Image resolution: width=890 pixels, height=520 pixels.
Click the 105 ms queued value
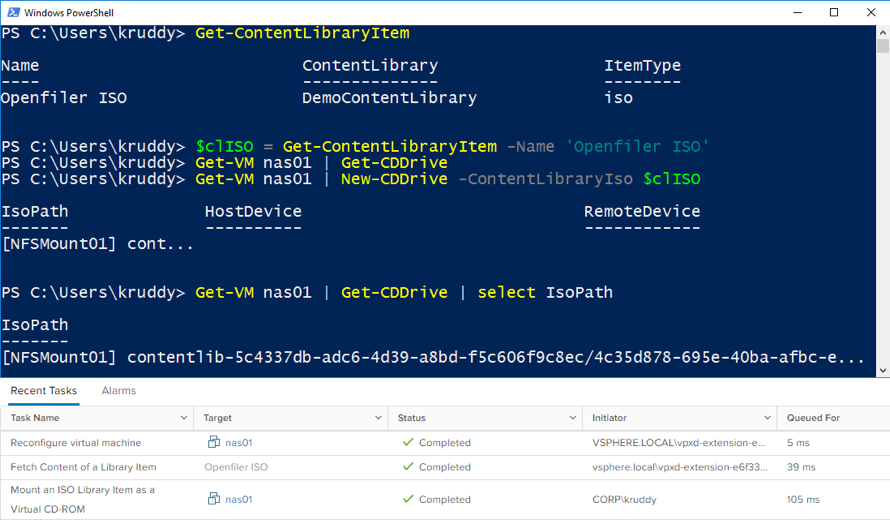click(x=803, y=499)
